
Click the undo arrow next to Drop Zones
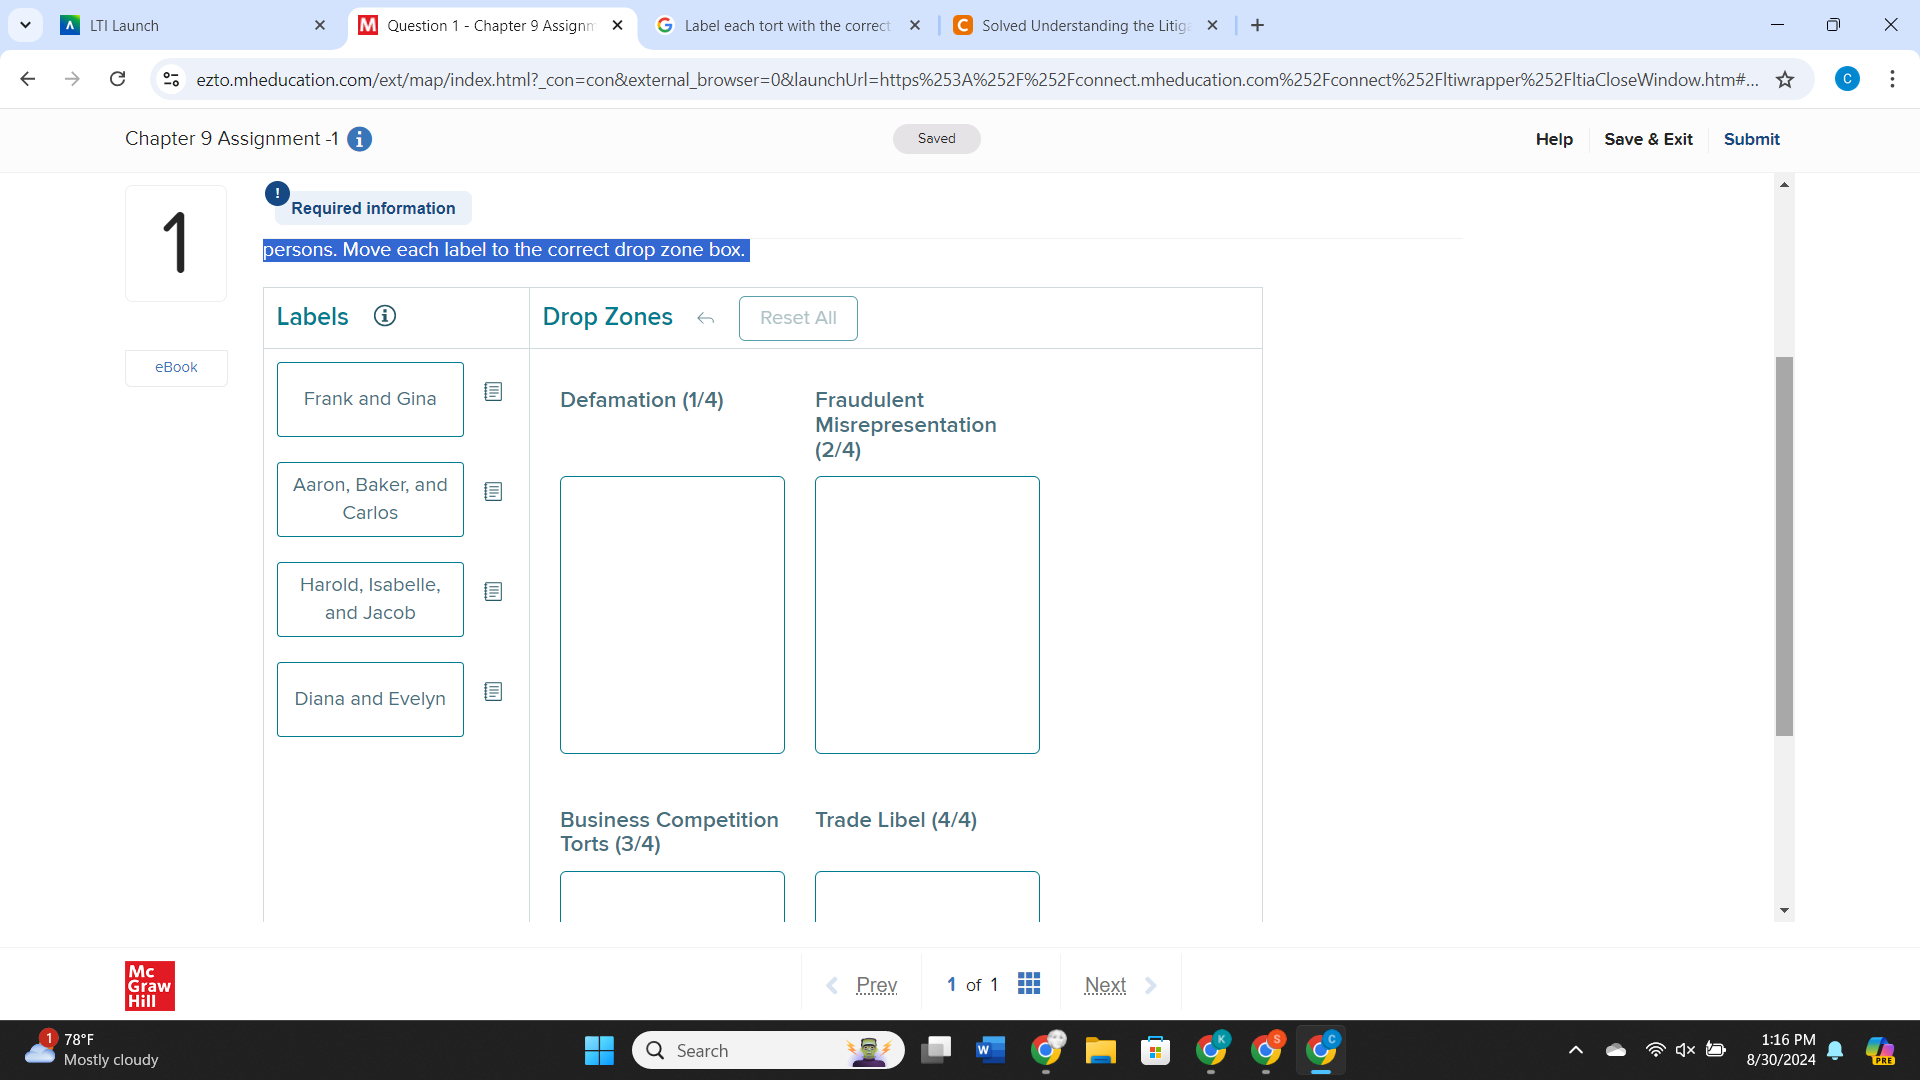[705, 318]
